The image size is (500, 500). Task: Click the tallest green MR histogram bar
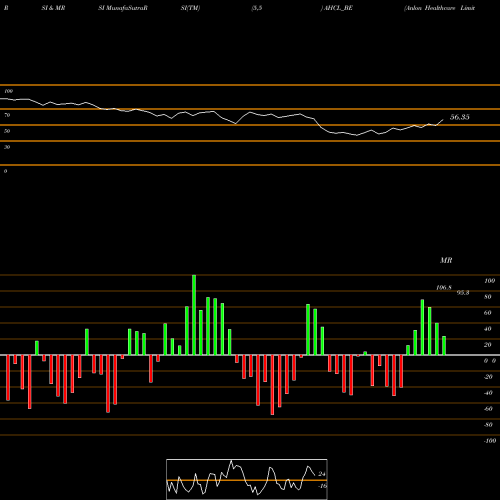tap(194, 315)
